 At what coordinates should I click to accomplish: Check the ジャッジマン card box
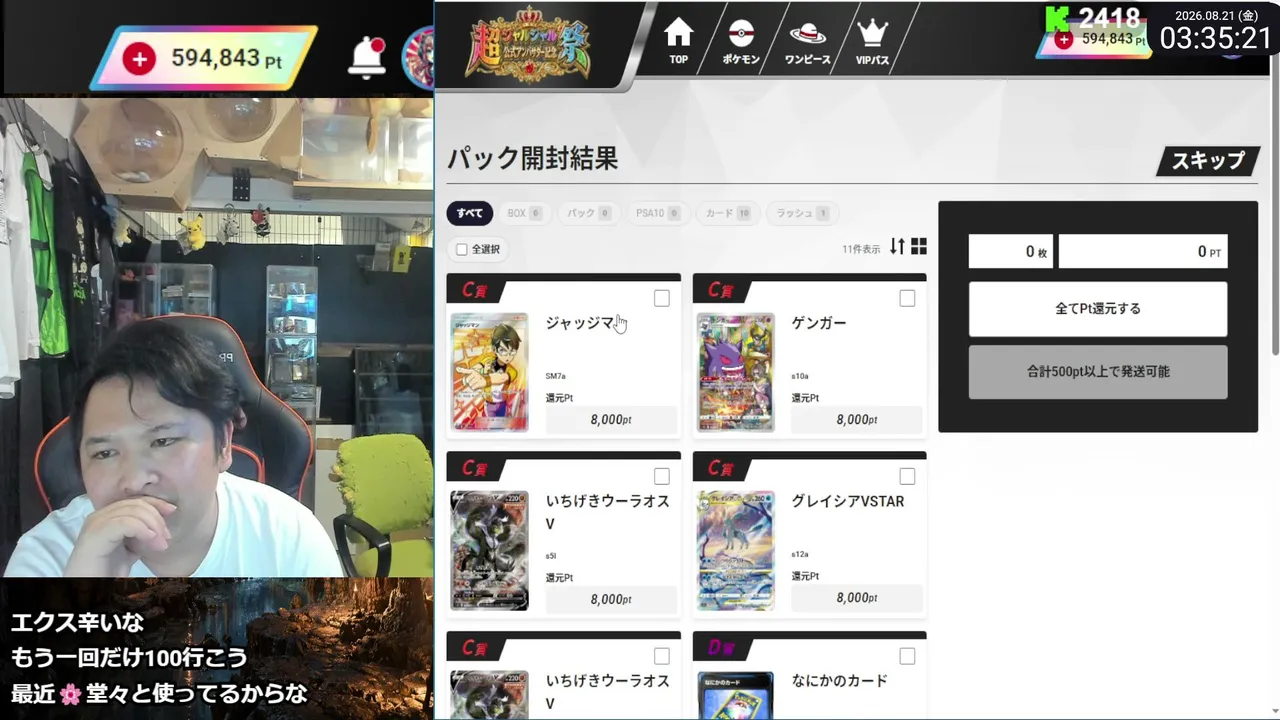(x=661, y=298)
